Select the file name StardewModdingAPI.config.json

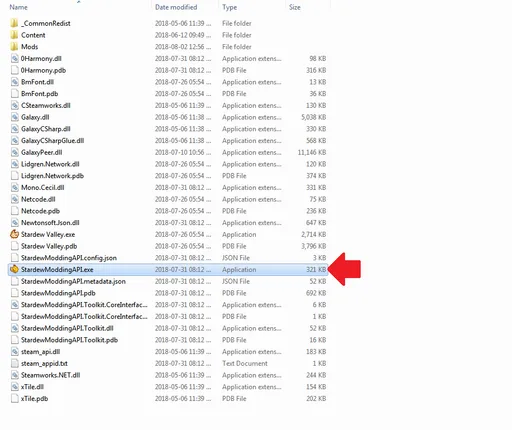tap(69, 258)
